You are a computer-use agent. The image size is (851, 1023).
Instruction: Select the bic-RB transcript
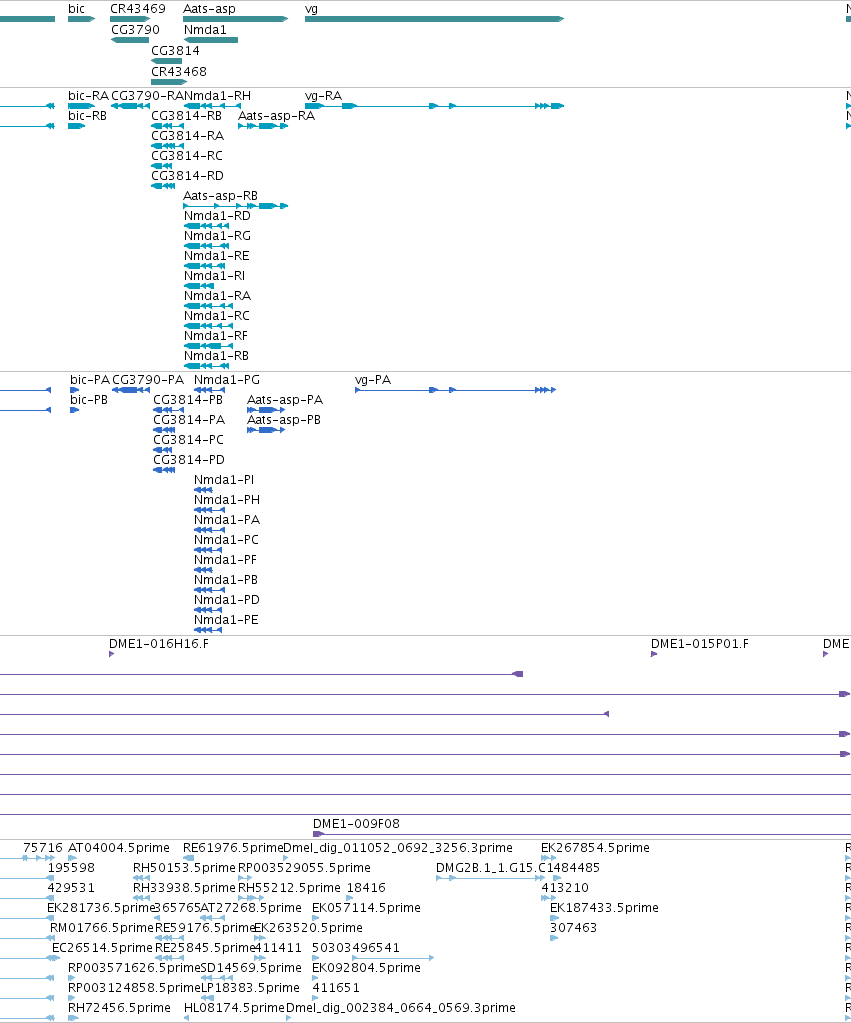(76, 126)
